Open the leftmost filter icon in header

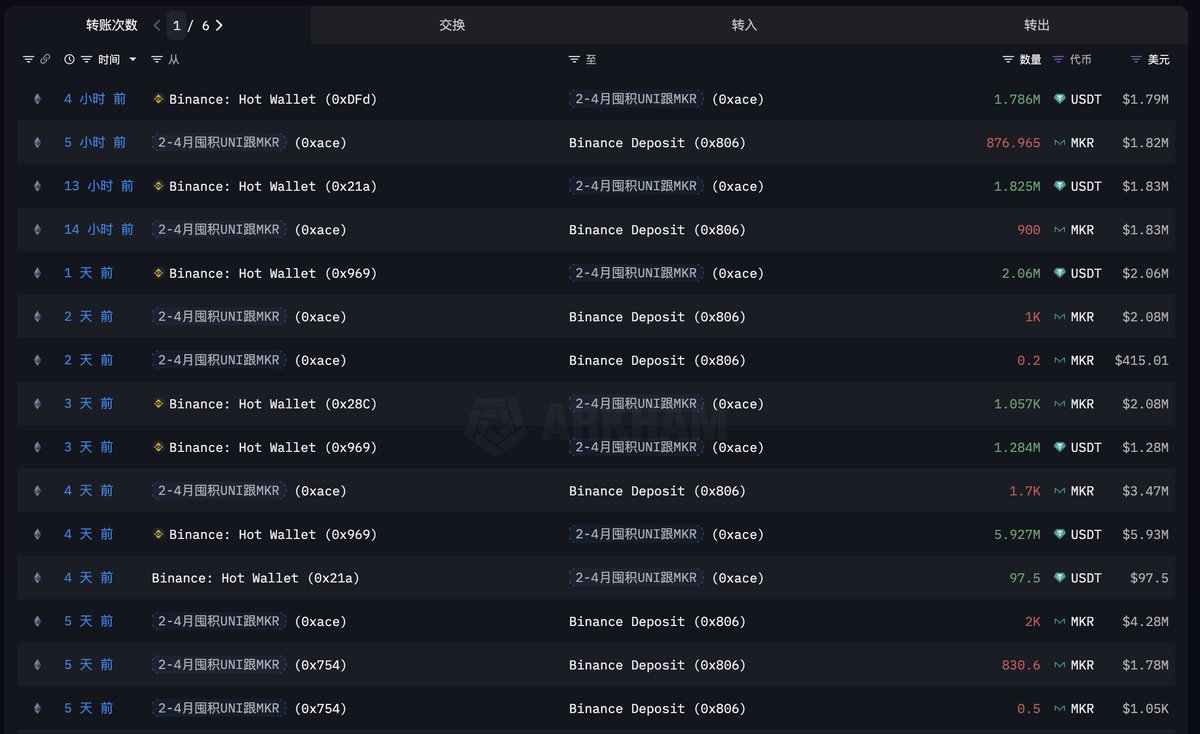28,60
